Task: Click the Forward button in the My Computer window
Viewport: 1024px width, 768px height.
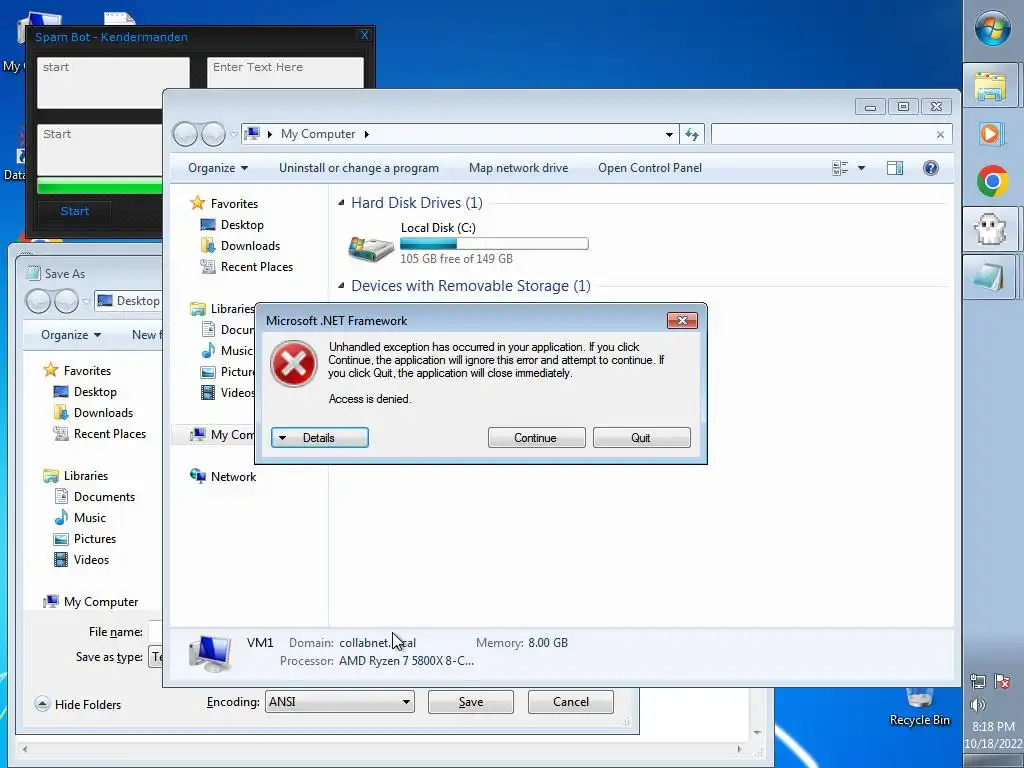Action: tap(213, 135)
